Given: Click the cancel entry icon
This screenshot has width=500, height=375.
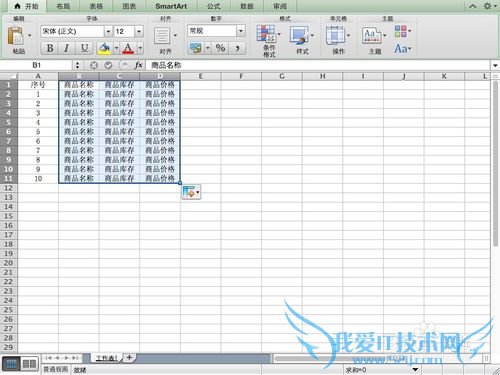Looking at the screenshot, I should [94, 65].
